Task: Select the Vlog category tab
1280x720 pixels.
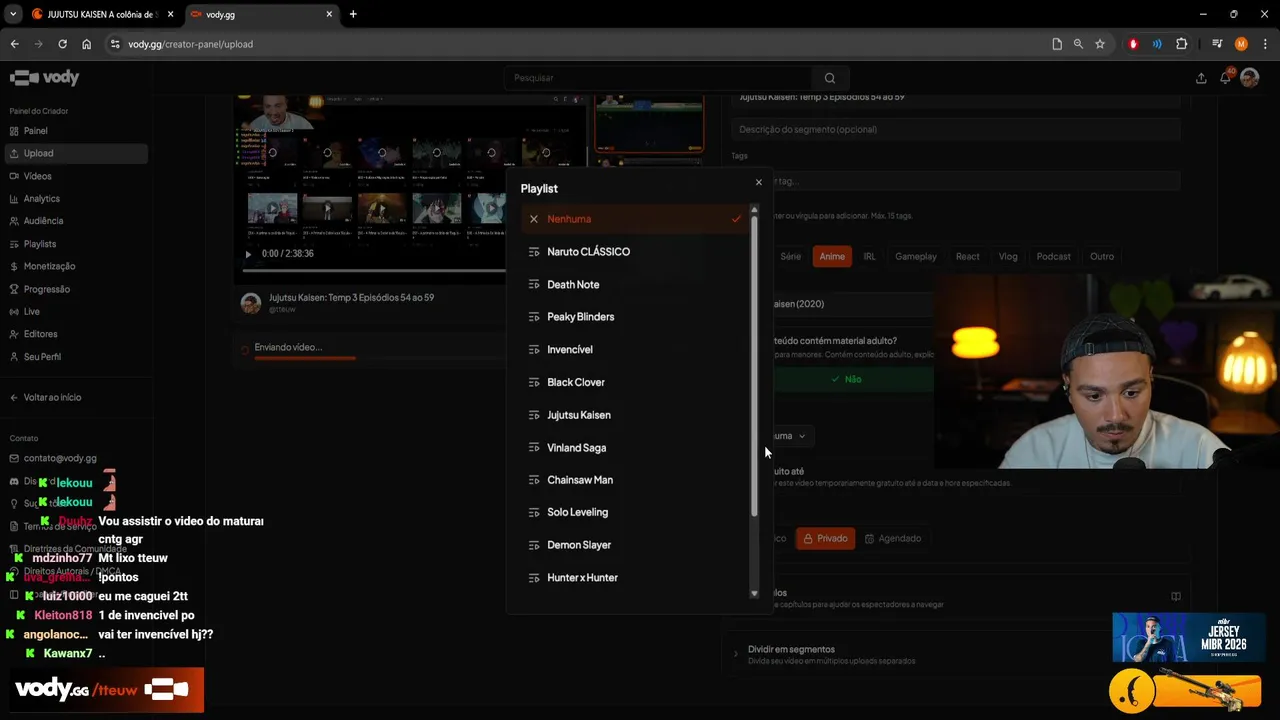Action: coord(1008,257)
